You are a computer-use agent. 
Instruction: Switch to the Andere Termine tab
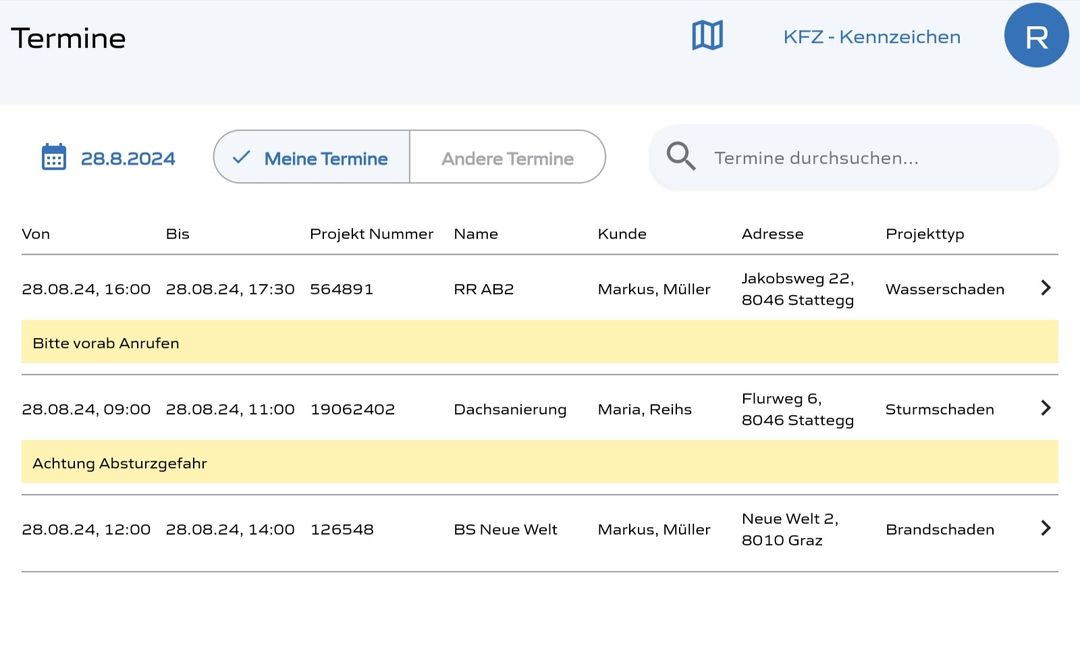pos(506,156)
